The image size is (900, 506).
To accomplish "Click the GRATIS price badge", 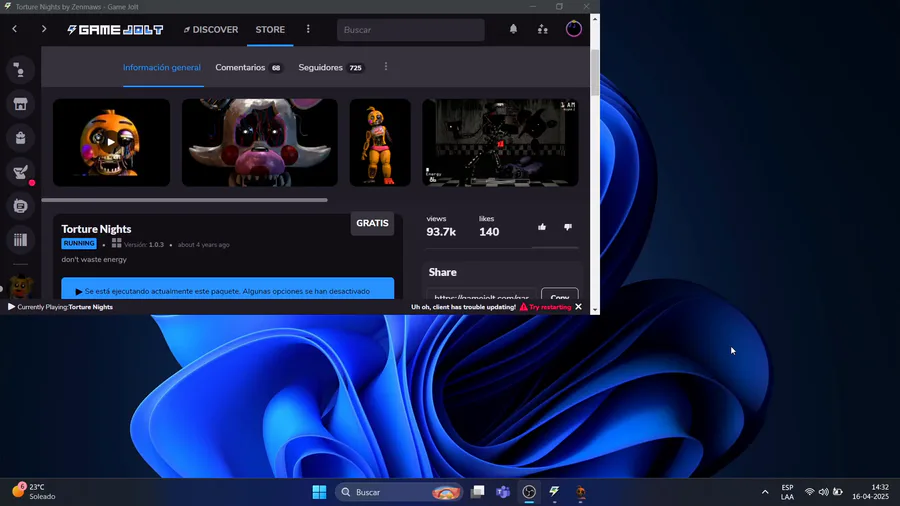I will (x=372, y=223).
